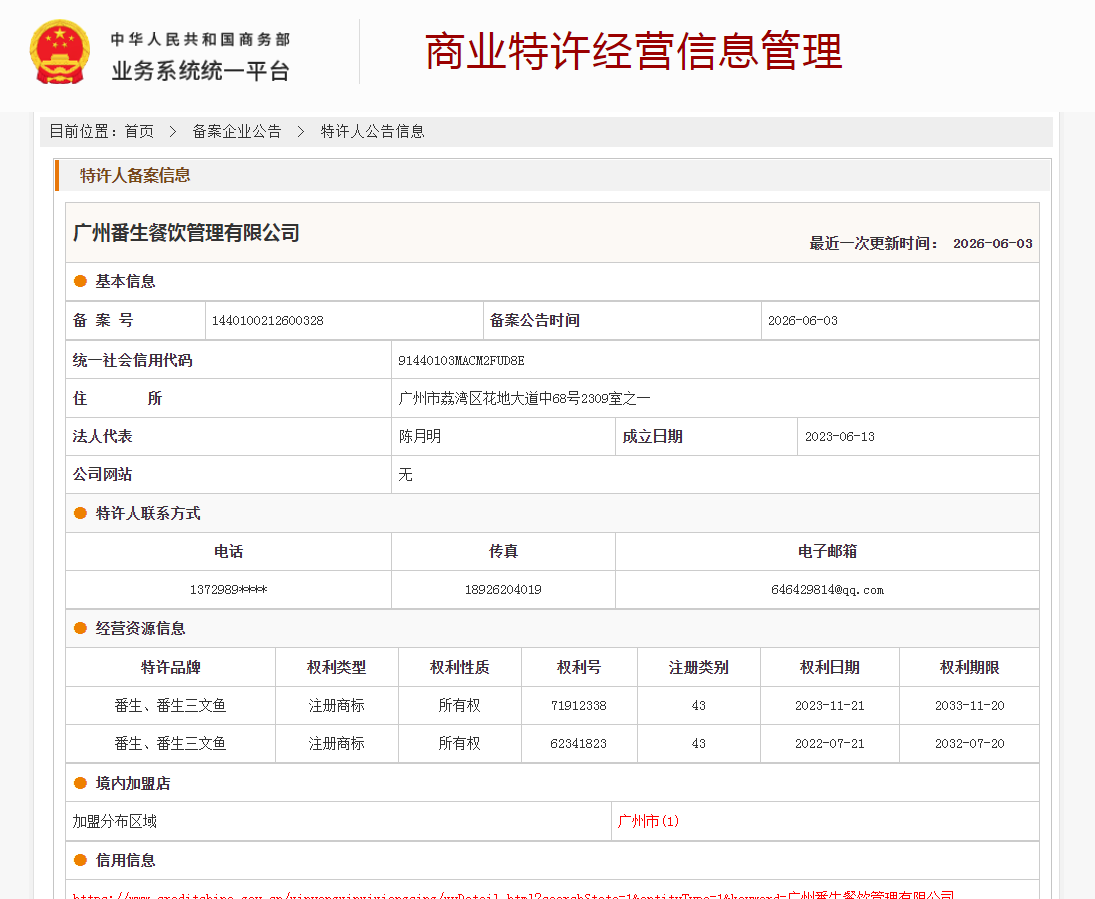1095x899 pixels.
Task: Click the fax number 18926204019
Action: [x=503, y=590]
